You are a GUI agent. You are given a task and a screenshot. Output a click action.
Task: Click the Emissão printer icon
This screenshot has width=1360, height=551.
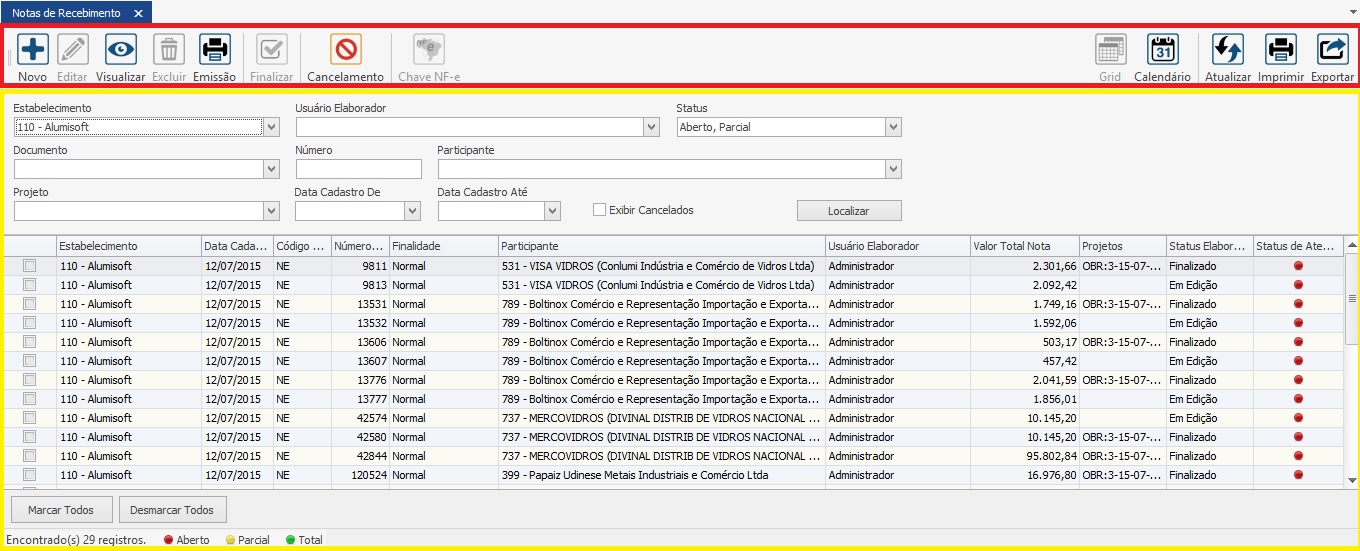coord(215,49)
